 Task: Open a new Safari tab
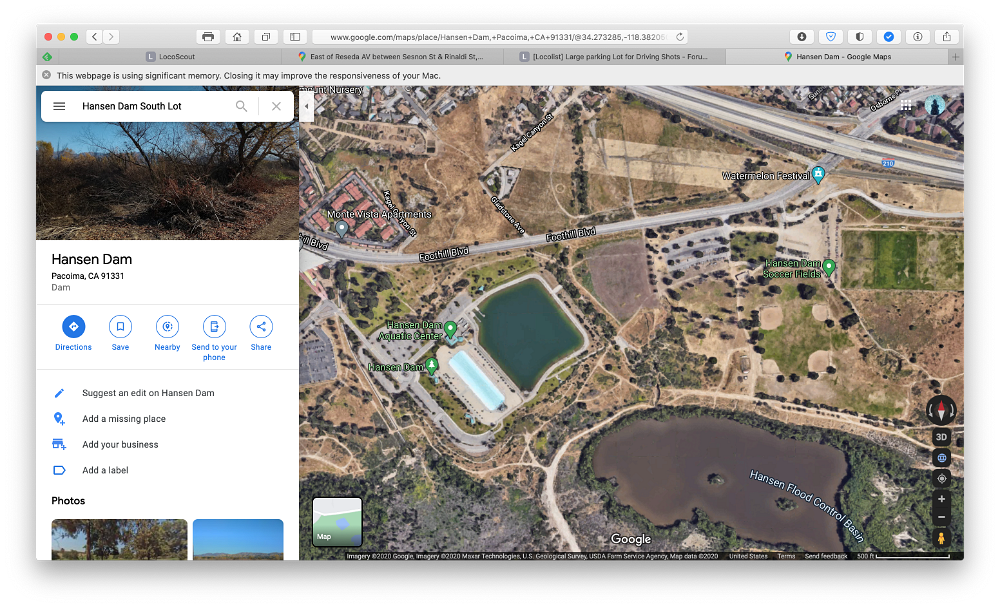[955, 57]
